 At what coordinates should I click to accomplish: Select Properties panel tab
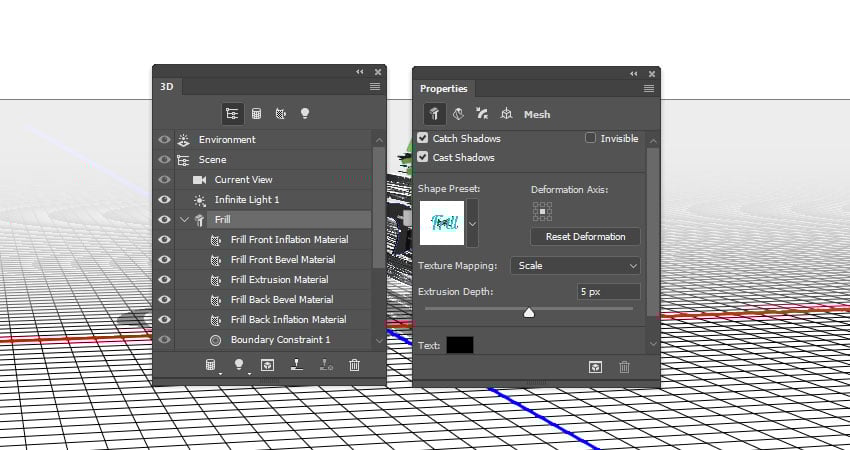click(443, 88)
